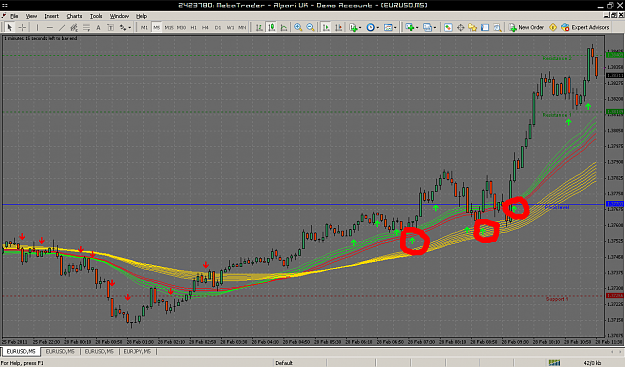Open the Data Window crosshair icon
Screen dimensions: 625x367
click(x=460, y=27)
